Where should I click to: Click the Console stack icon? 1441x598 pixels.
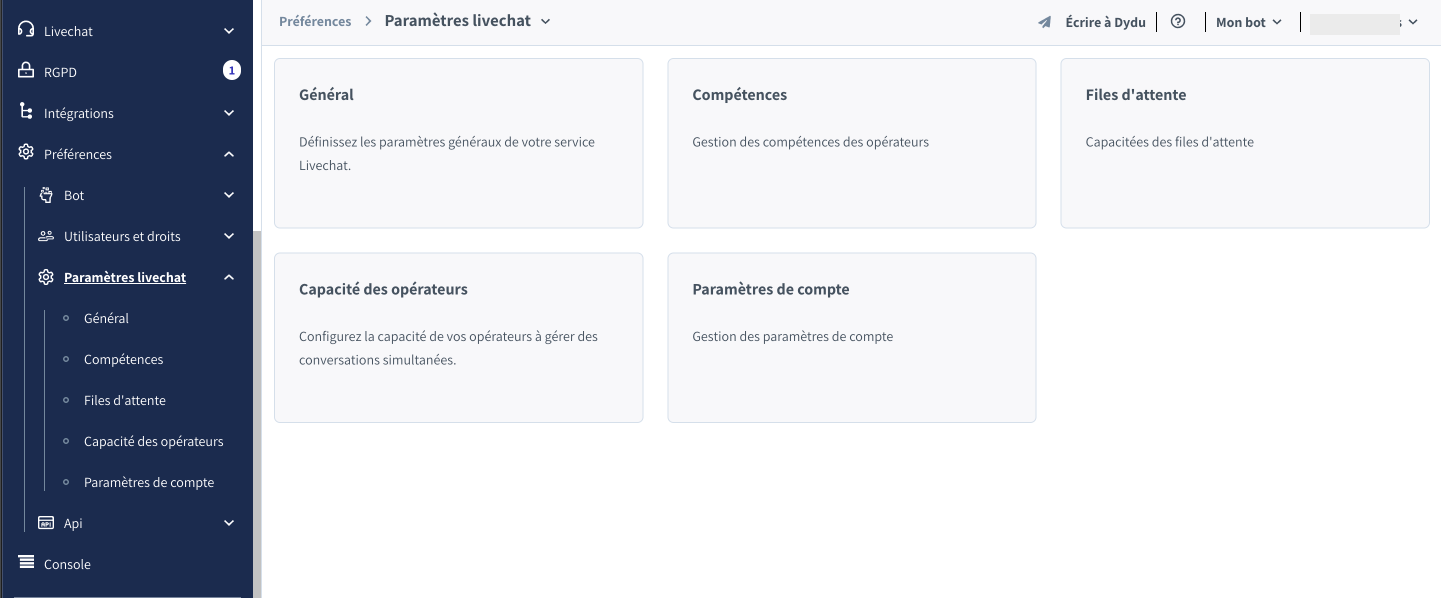(27, 563)
